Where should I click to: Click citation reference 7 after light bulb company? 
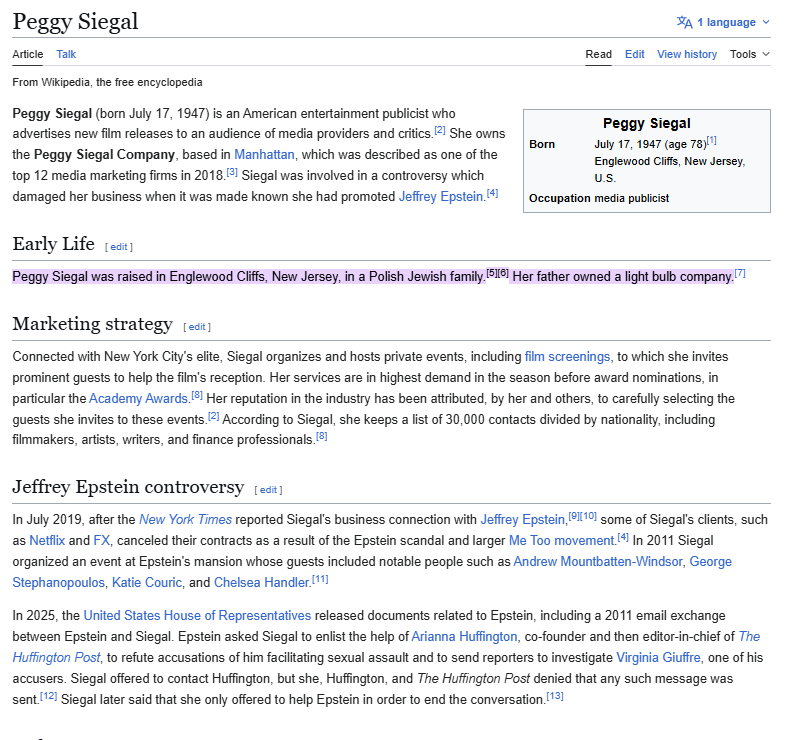point(740,273)
